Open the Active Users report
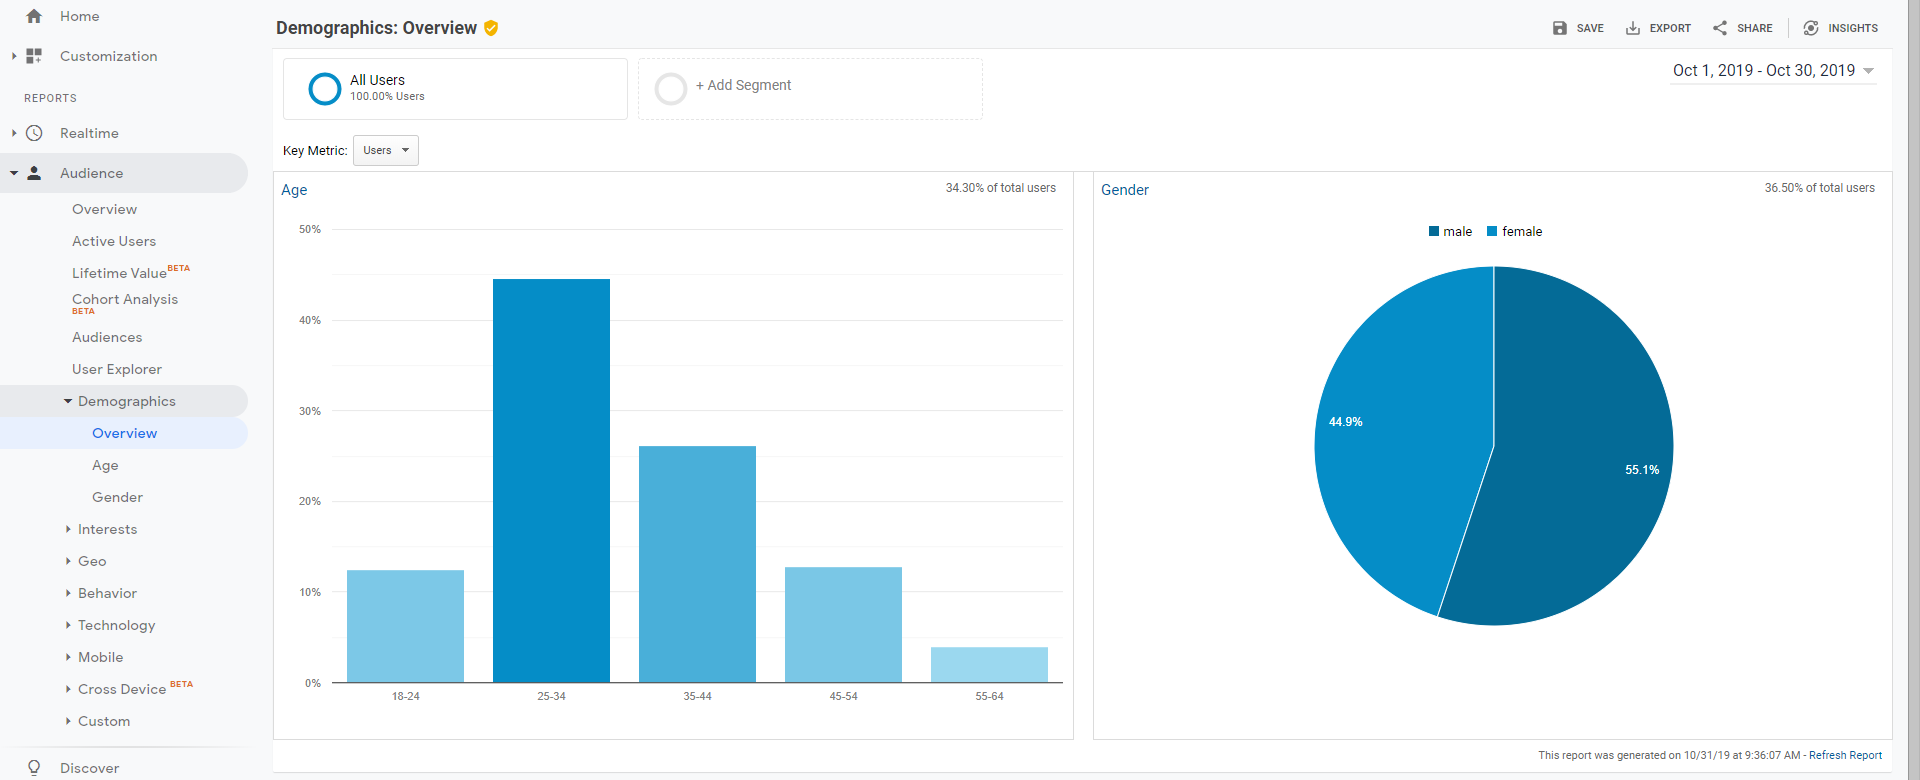This screenshot has height=780, width=1920. pos(114,241)
